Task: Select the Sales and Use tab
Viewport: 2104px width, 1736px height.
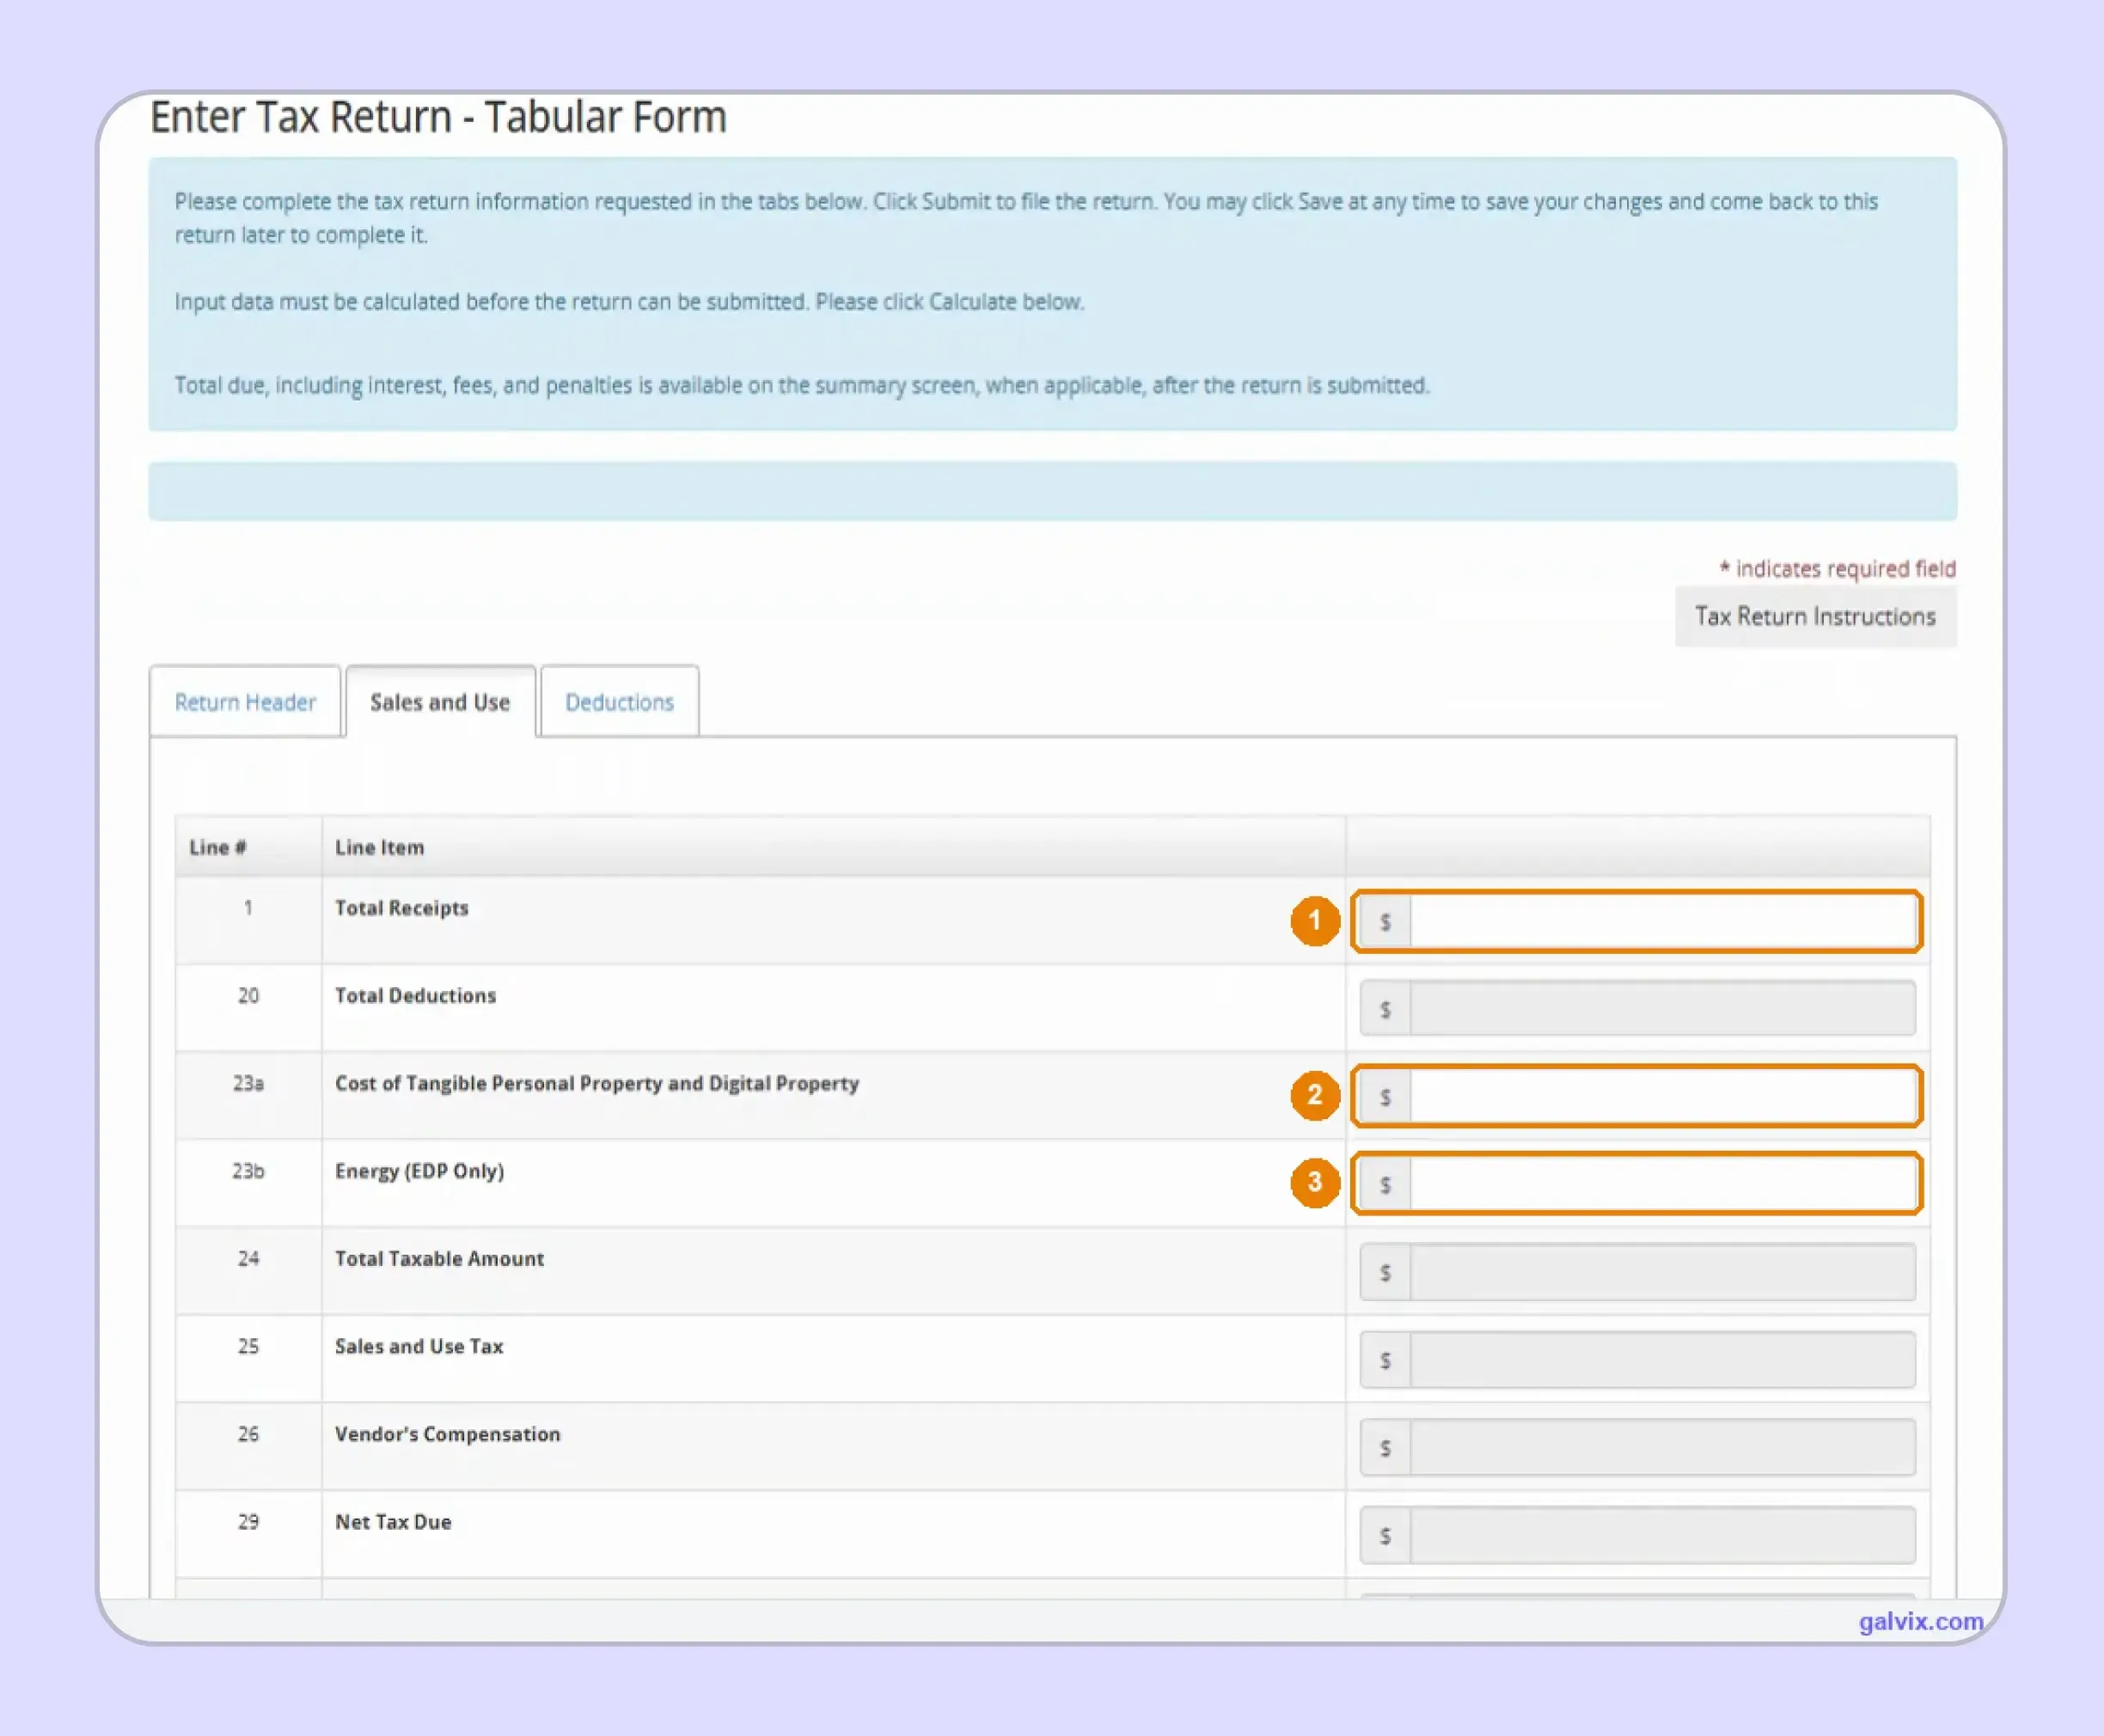Action: coord(440,702)
